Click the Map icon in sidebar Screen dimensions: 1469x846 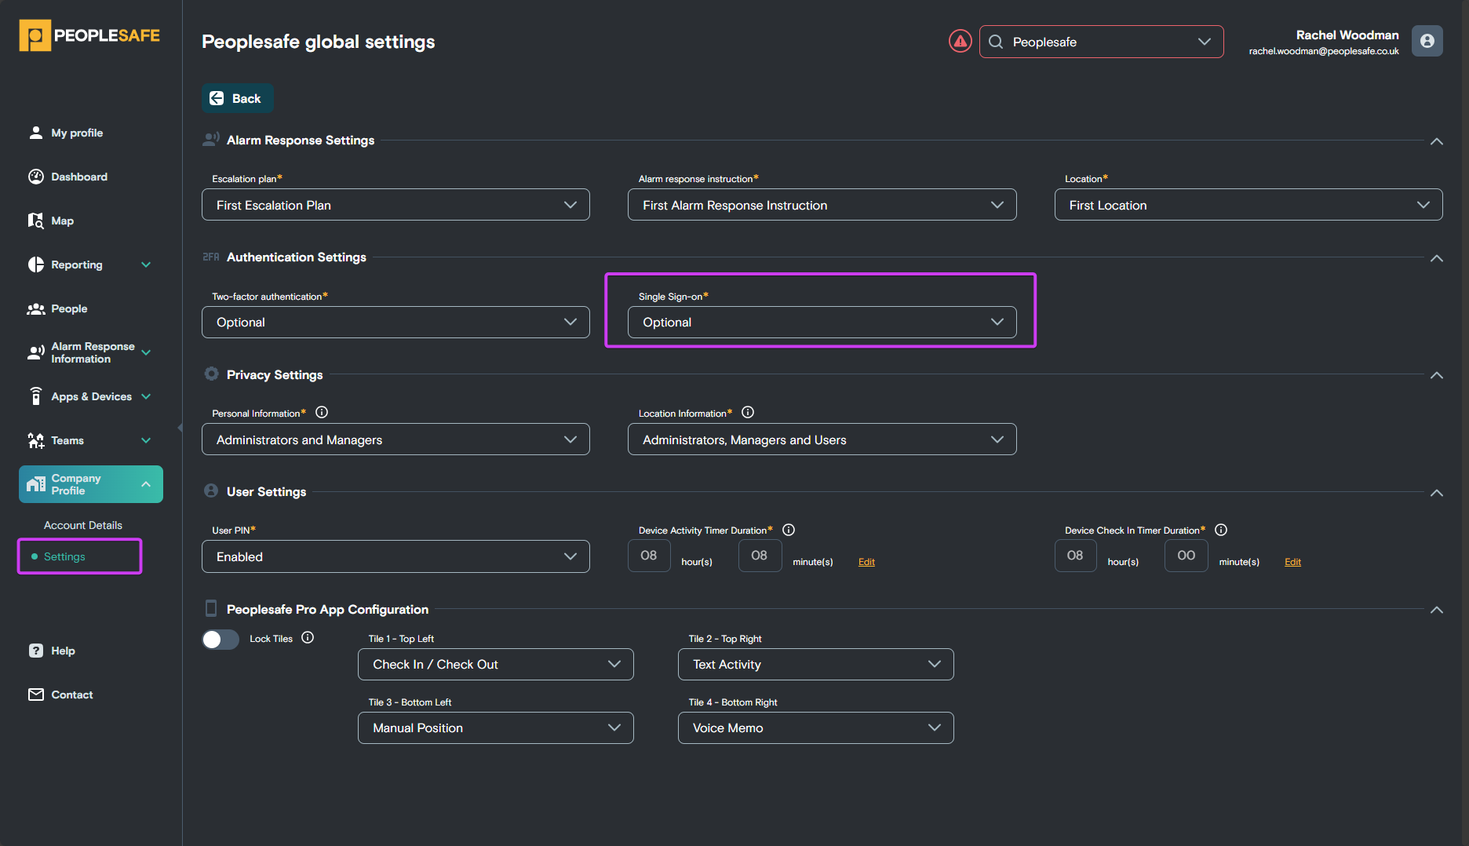pos(36,221)
